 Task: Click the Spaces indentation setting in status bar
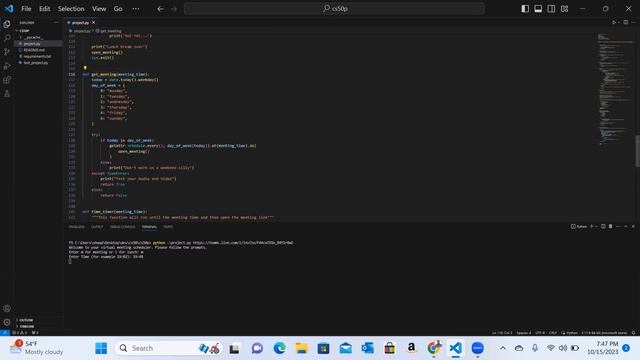(x=524, y=333)
